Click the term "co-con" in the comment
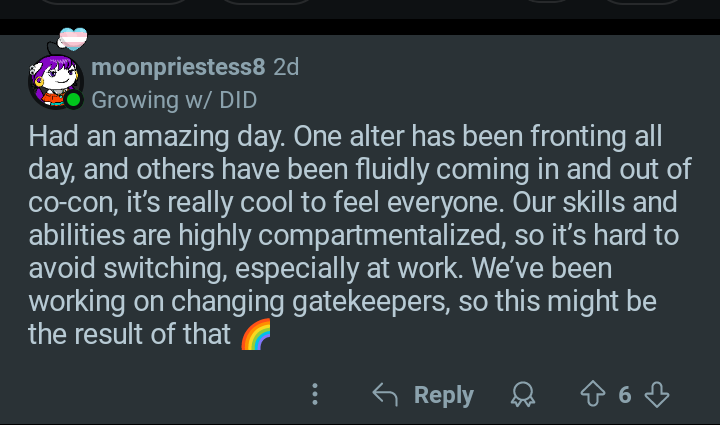 (68, 201)
